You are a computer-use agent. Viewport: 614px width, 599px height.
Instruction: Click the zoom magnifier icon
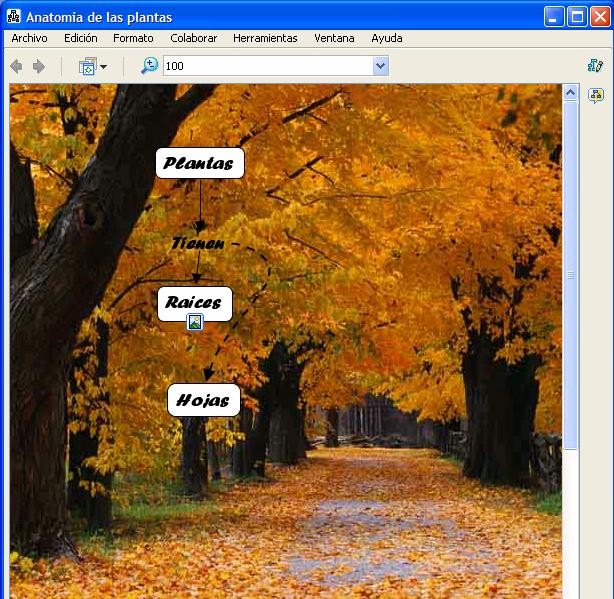pyautogui.click(x=149, y=66)
